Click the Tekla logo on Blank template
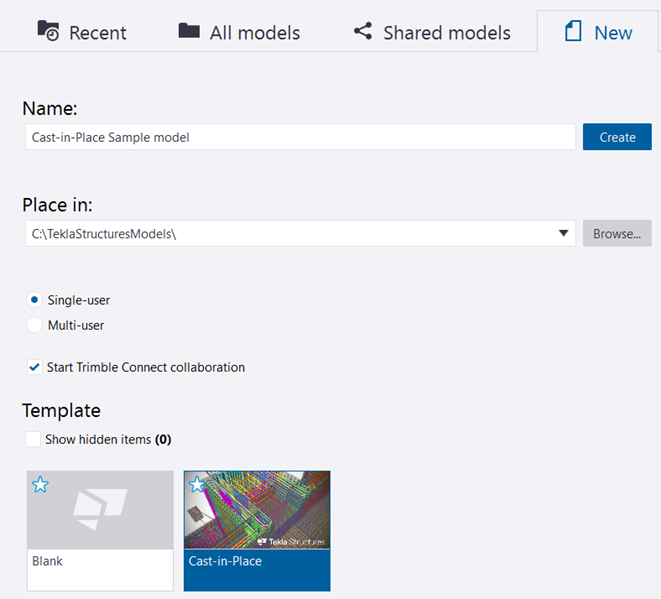The height and width of the screenshot is (599, 661). click(100, 509)
